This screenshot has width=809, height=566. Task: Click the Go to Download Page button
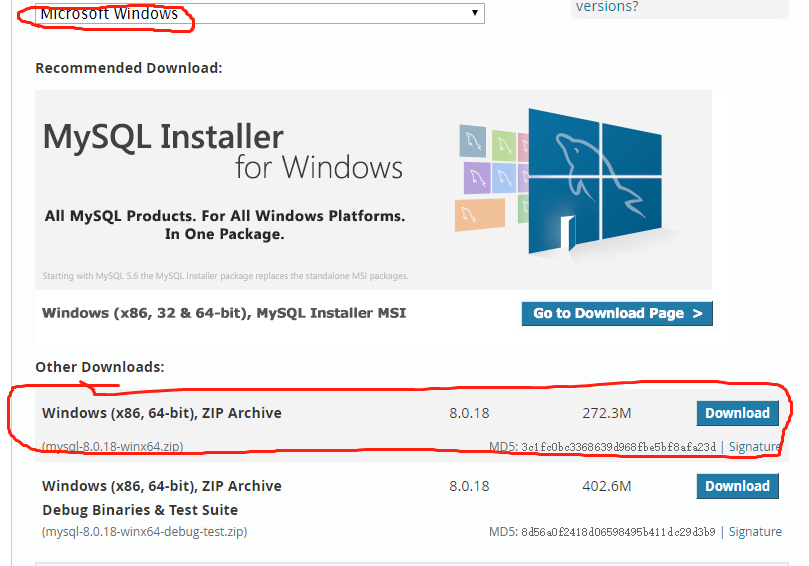click(x=617, y=314)
